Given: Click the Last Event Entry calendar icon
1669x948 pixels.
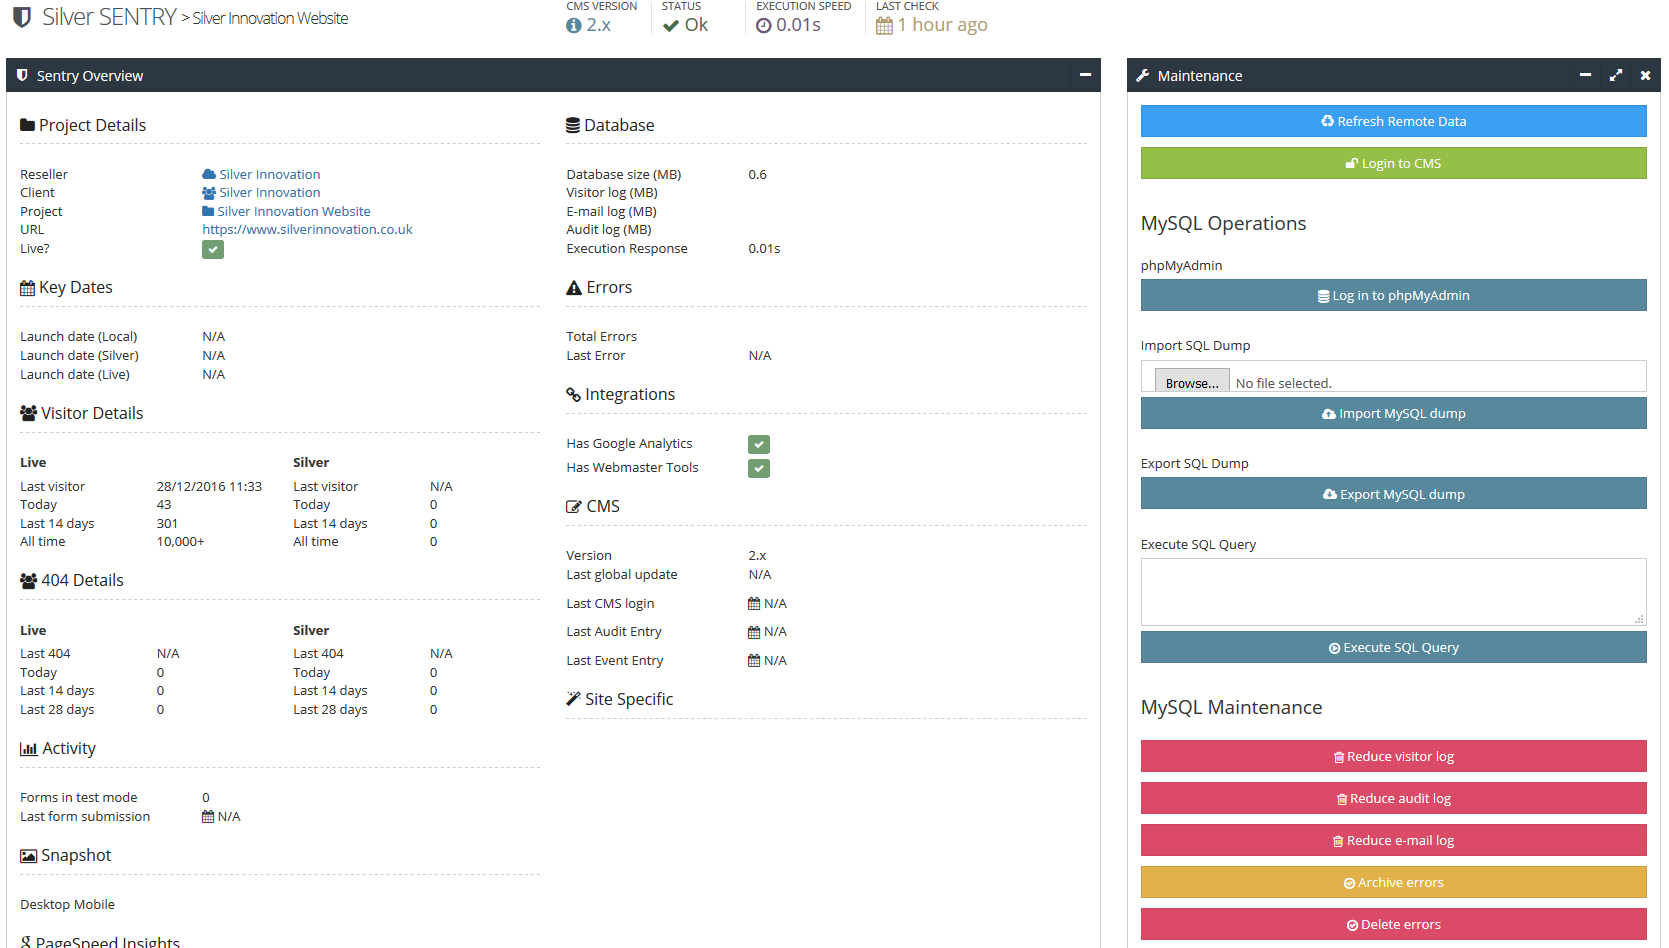Looking at the screenshot, I should click(754, 661).
